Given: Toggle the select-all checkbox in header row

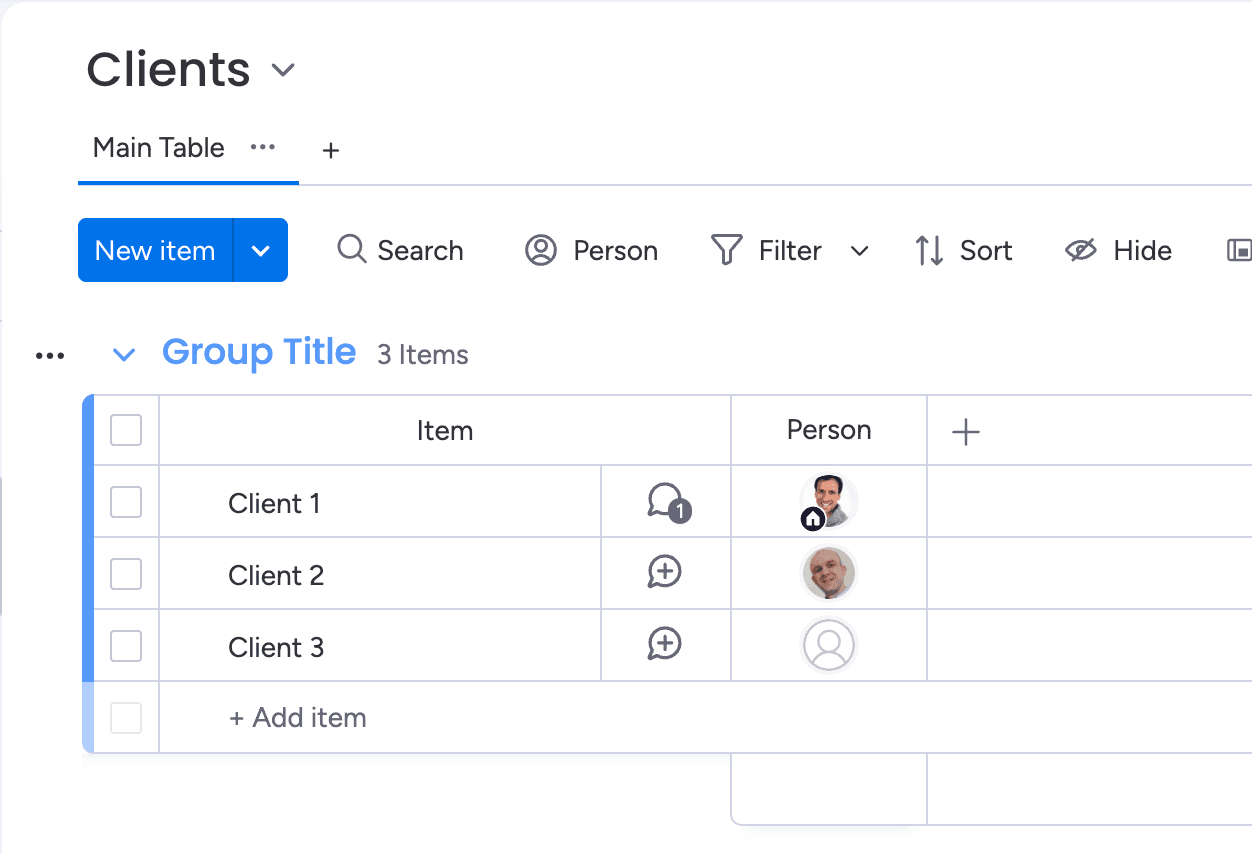Looking at the screenshot, I should 126,431.
